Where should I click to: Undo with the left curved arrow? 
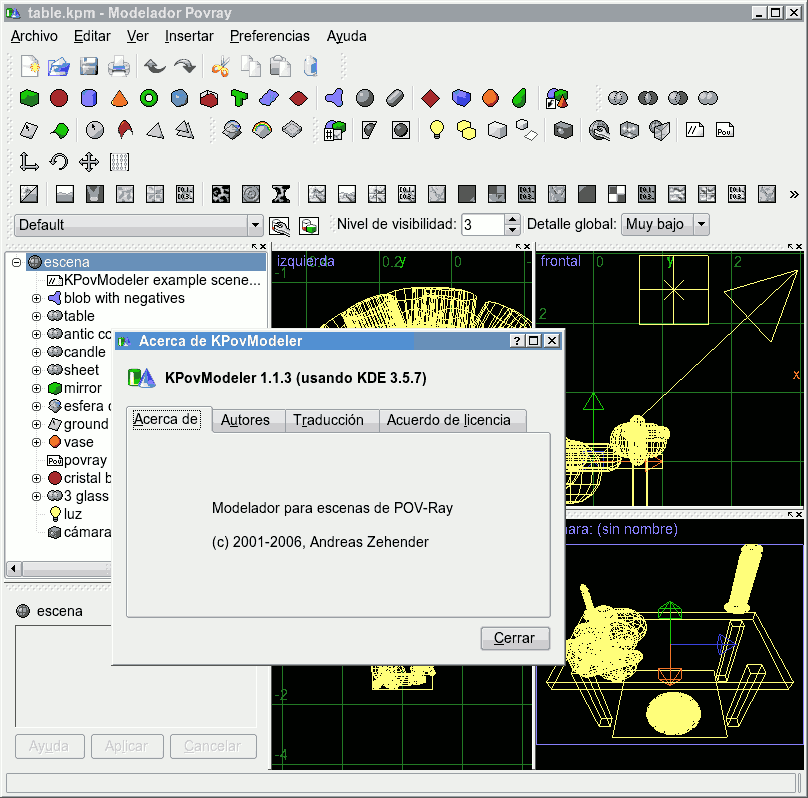pos(154,66)
